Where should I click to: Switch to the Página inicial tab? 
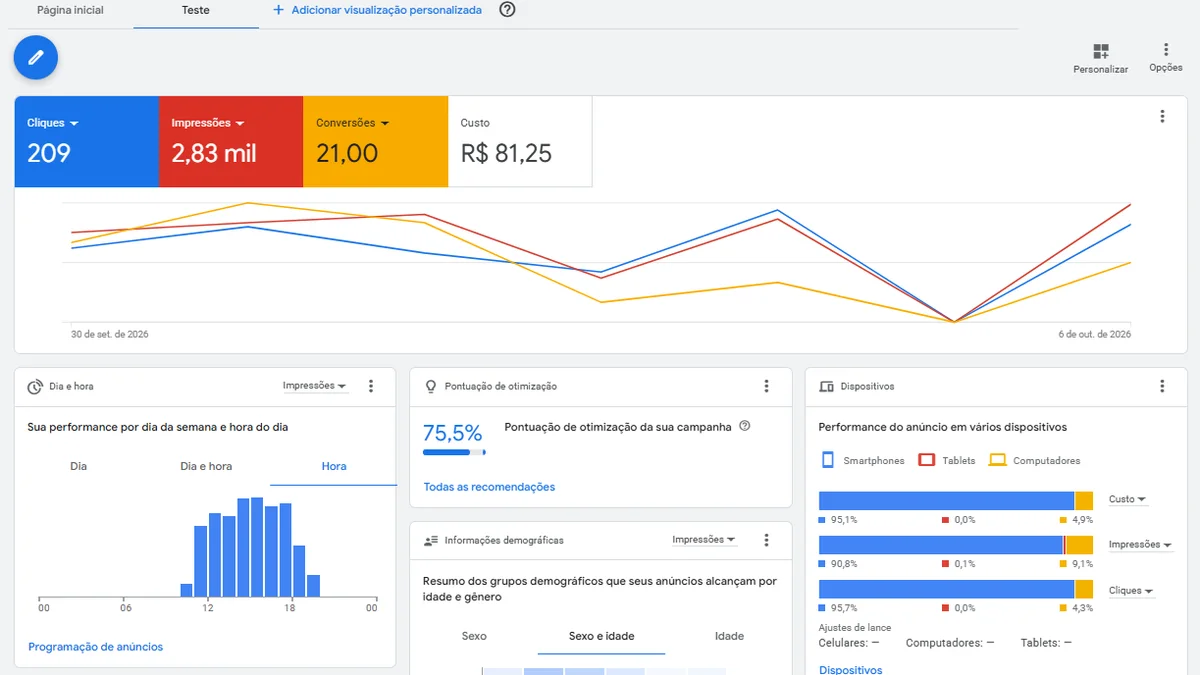70,10
